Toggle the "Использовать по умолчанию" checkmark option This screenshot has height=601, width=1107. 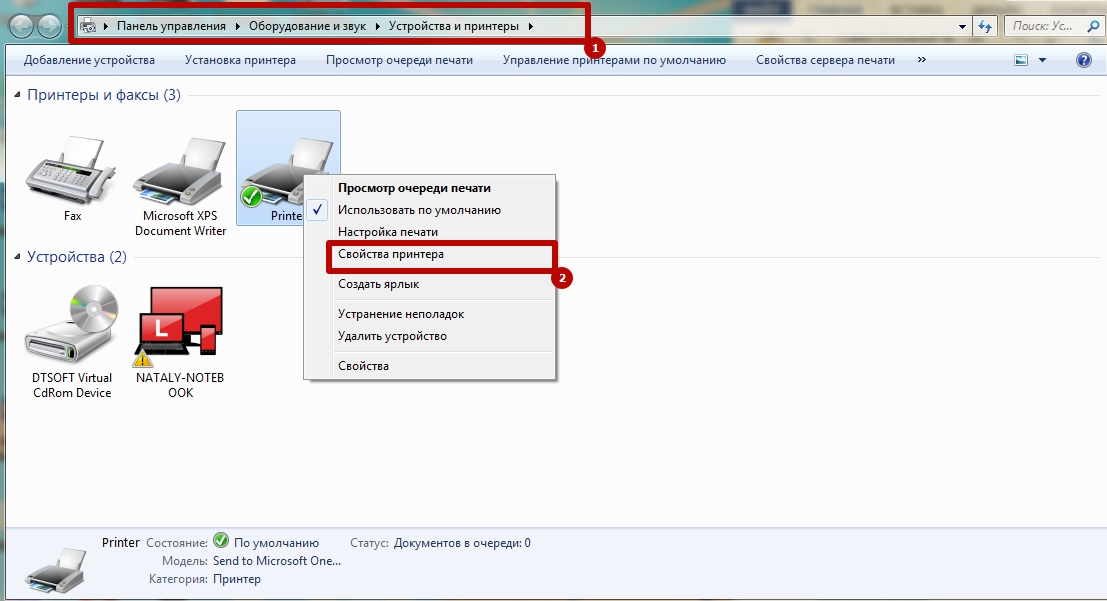pos(419,210)
